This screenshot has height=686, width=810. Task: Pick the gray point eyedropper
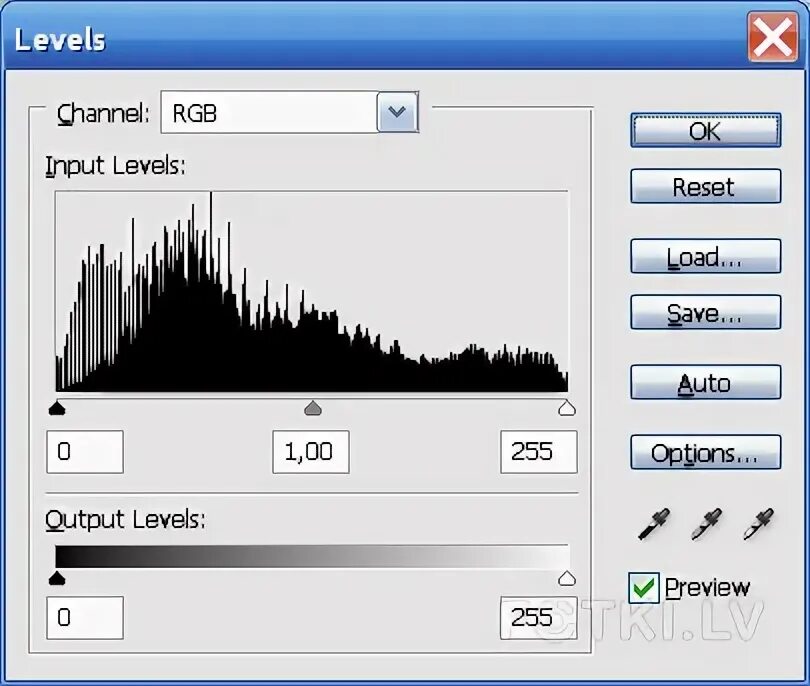tap(706, 524)
